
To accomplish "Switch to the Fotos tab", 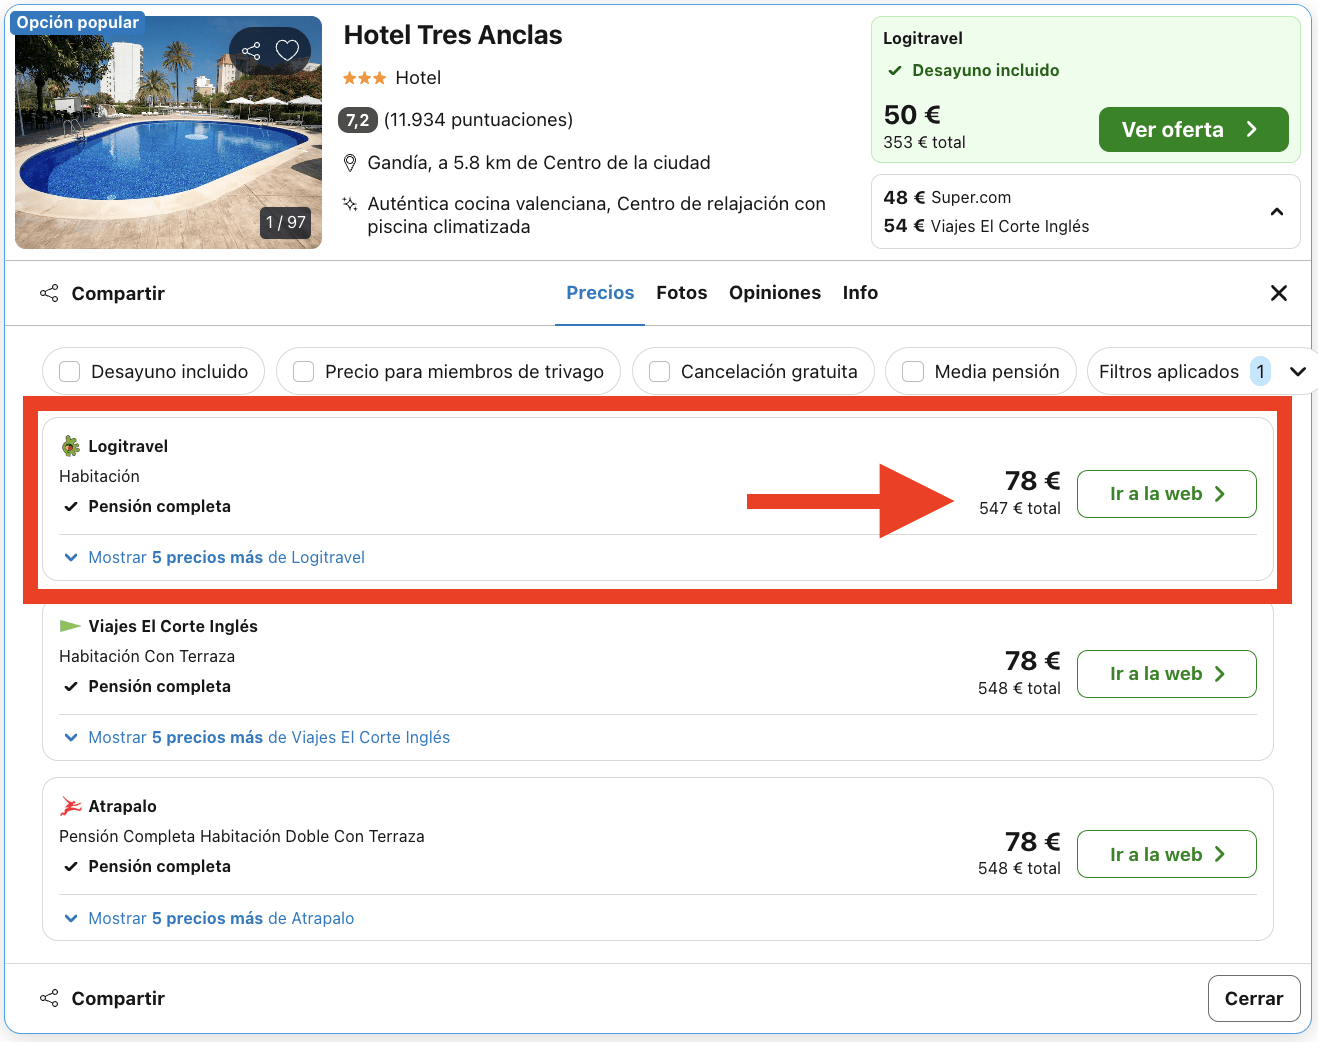I will click(681, 292).
